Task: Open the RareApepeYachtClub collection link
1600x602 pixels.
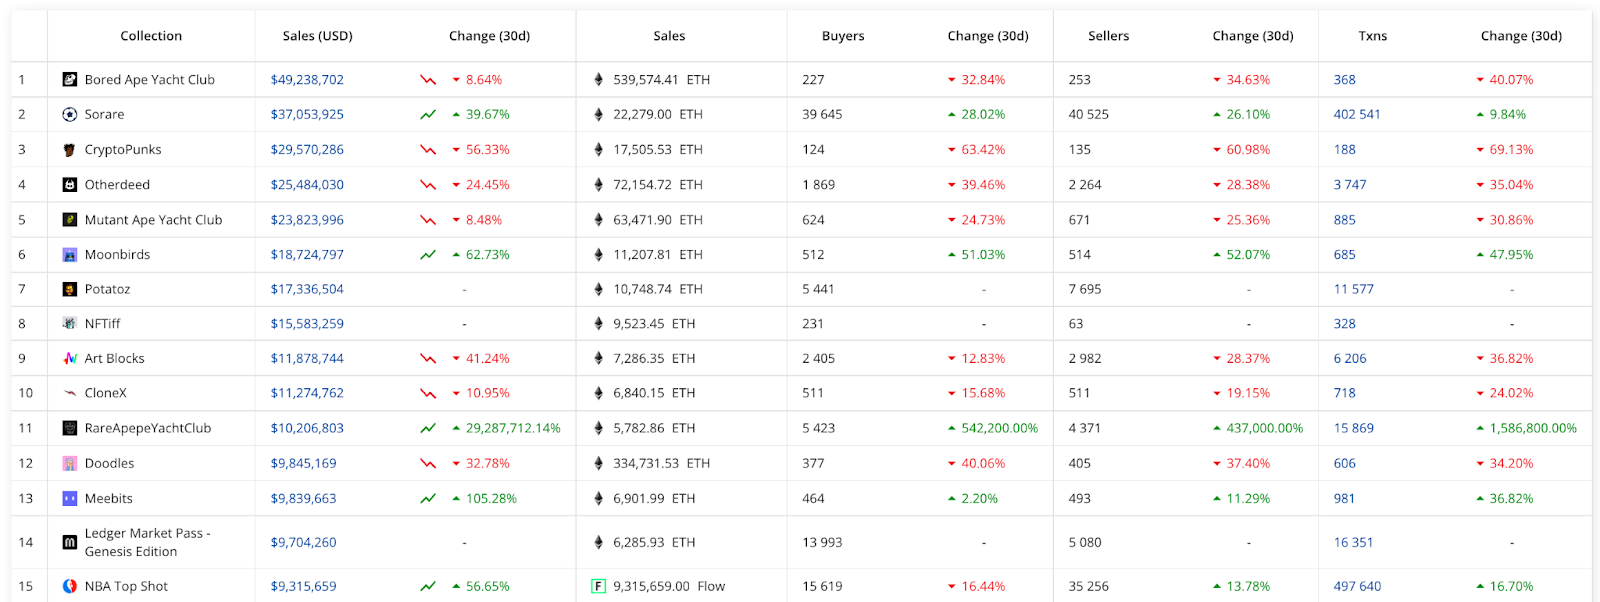Action: (x=148, y=429)
